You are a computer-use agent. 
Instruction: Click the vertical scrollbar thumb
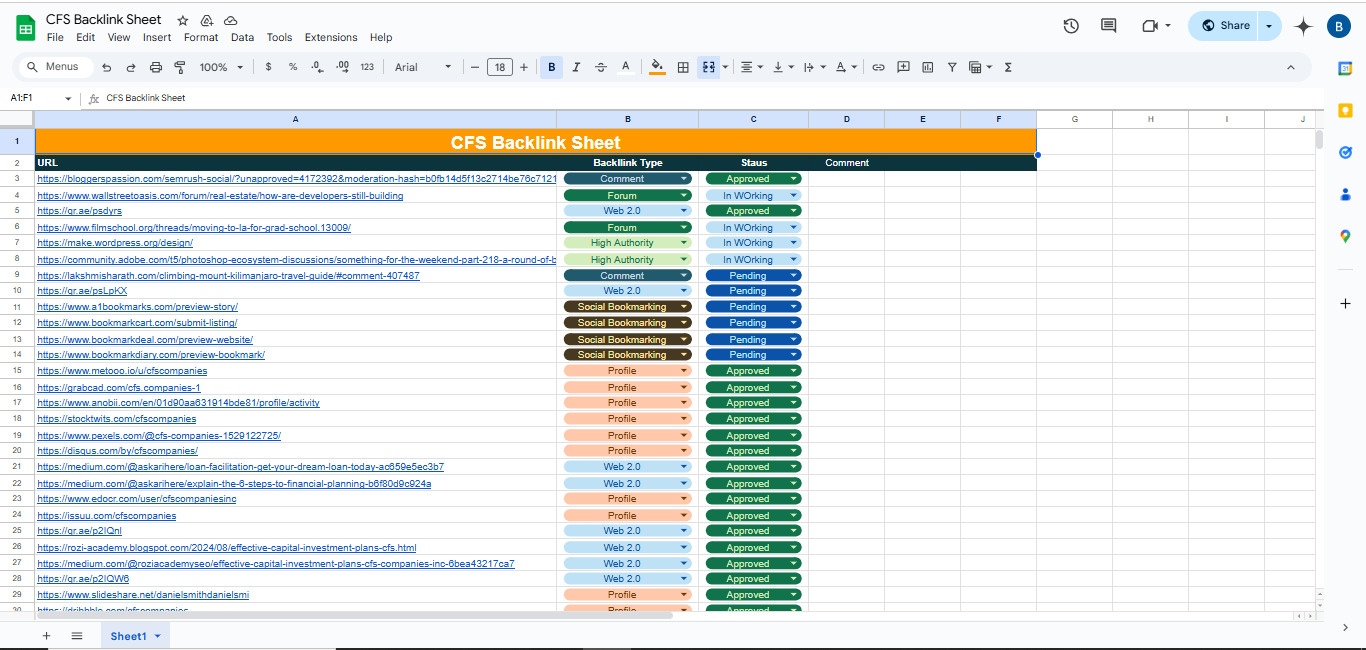tap(1319, 139)
